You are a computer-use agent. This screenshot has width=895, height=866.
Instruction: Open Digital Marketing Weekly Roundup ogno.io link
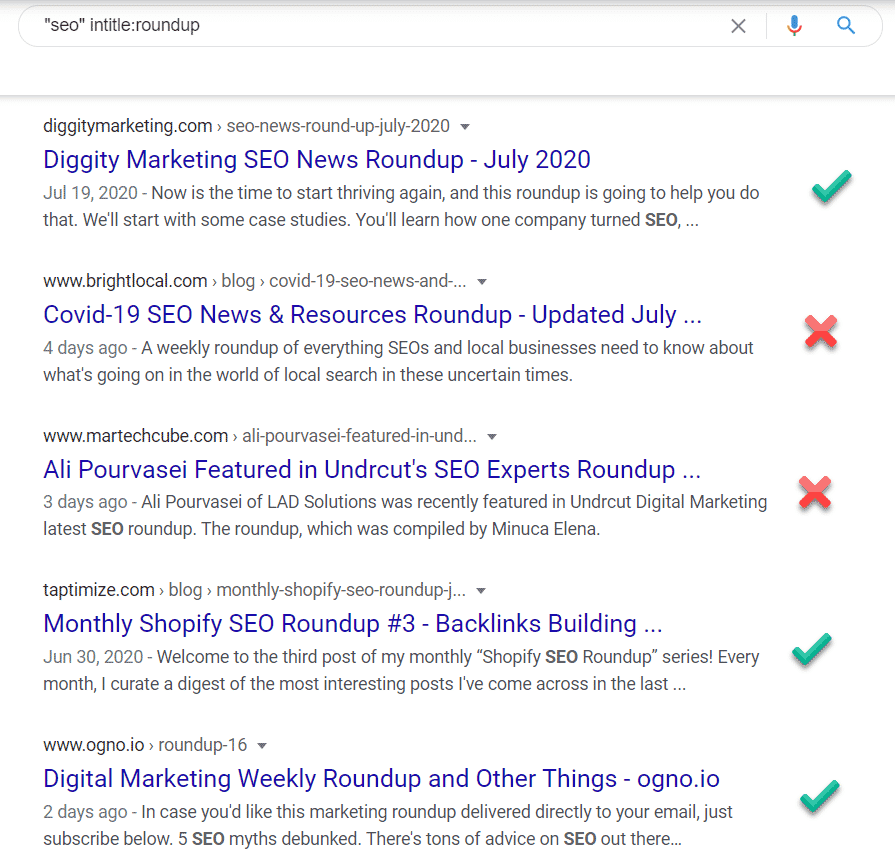[x=381, y=779]
